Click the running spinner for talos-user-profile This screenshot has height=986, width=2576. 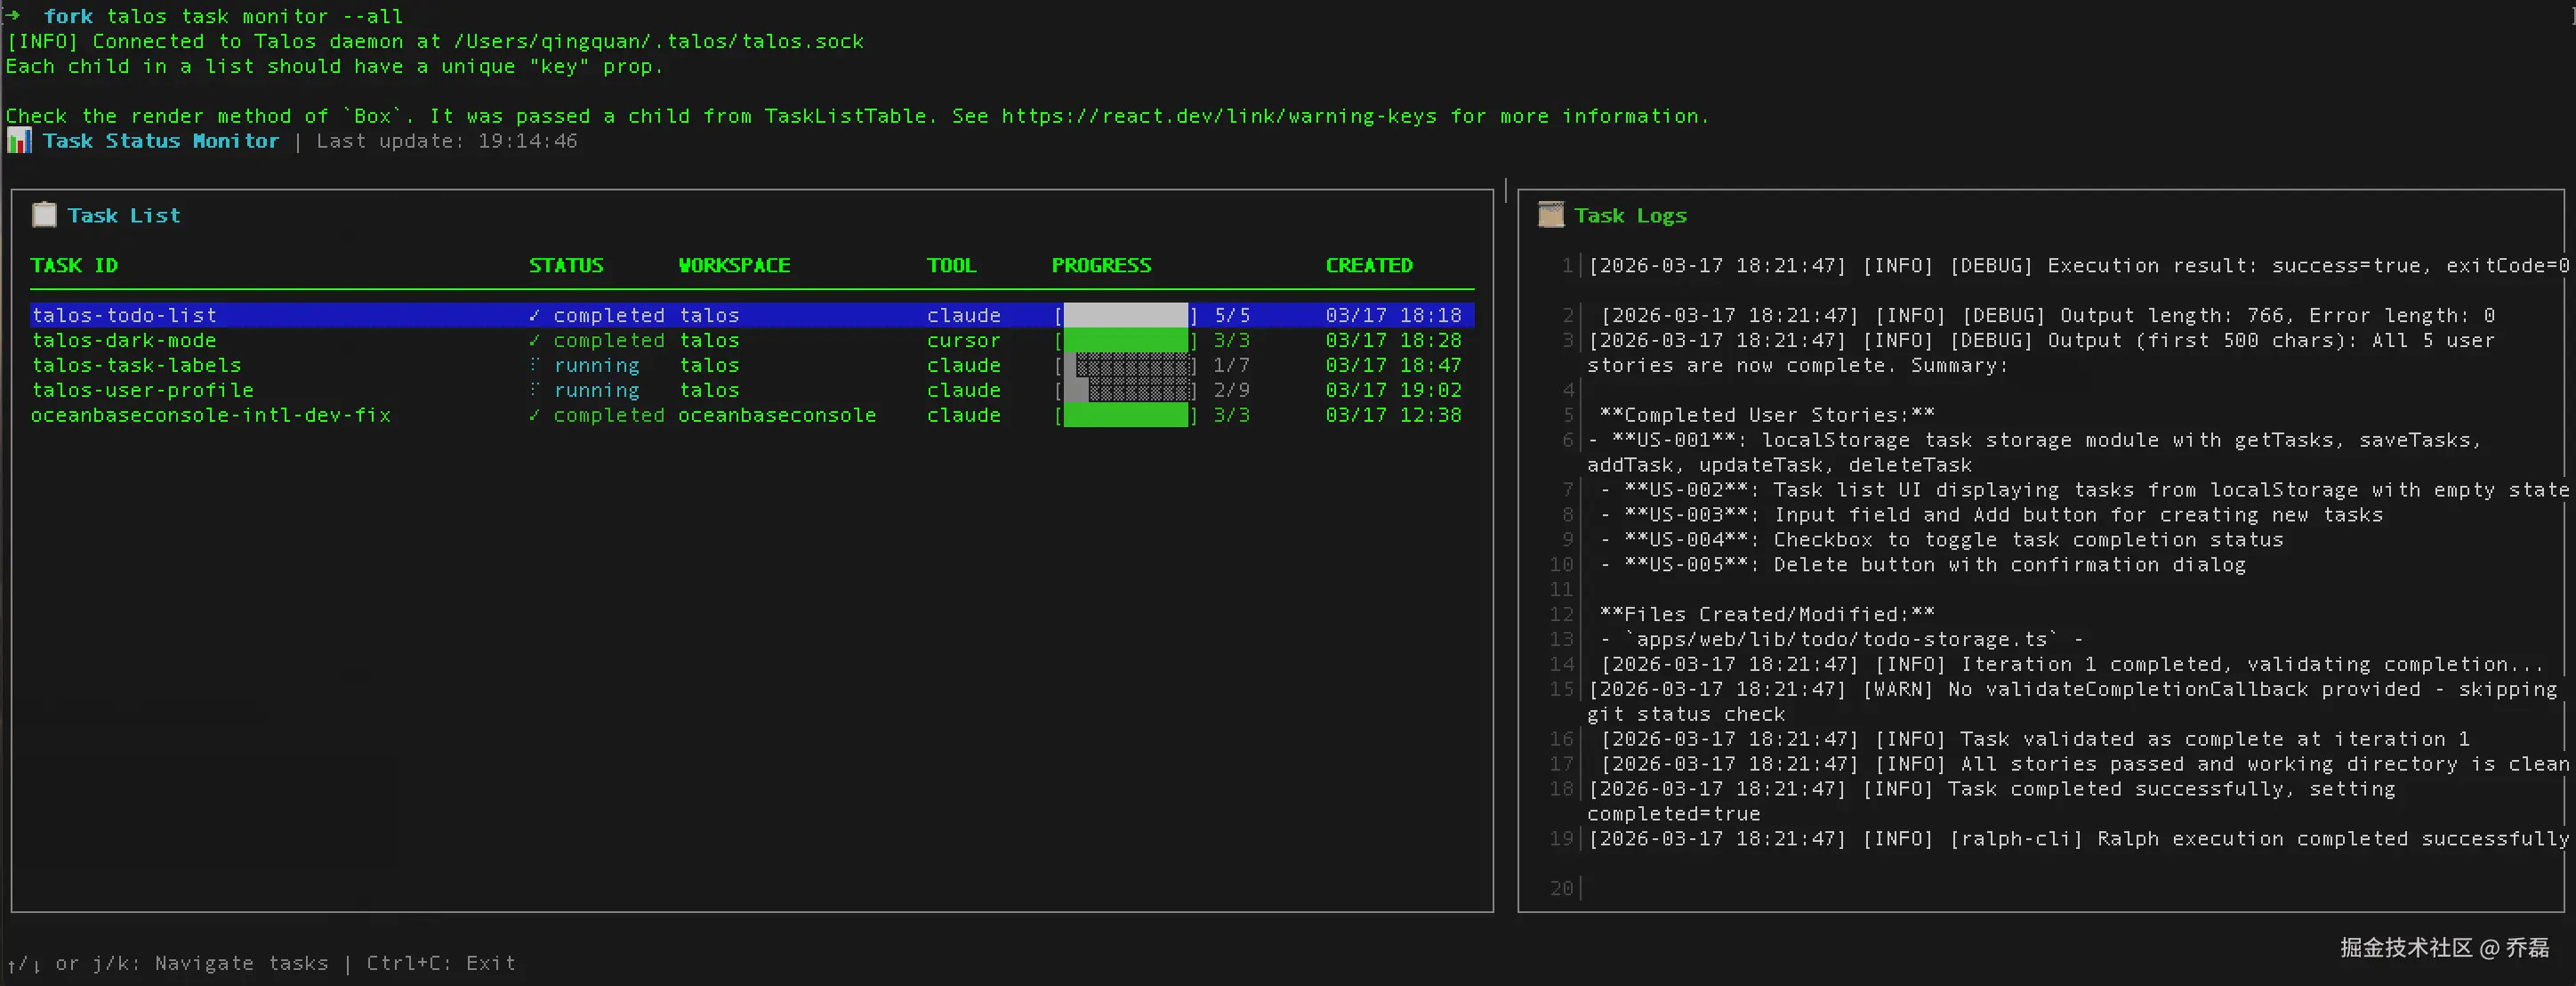[534, 390]
